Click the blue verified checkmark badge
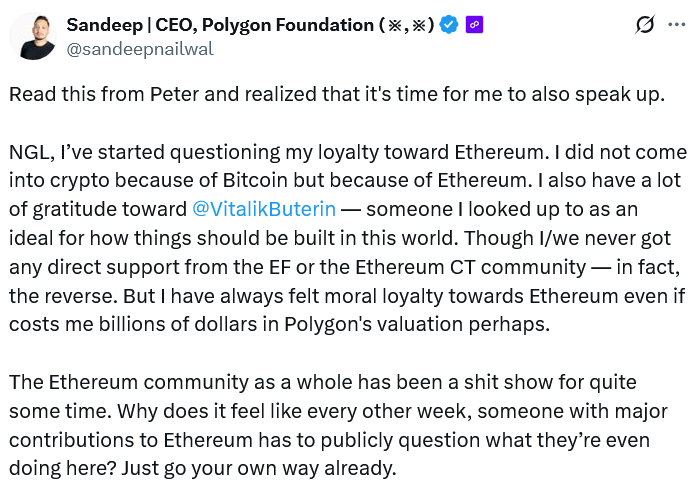 450,25
